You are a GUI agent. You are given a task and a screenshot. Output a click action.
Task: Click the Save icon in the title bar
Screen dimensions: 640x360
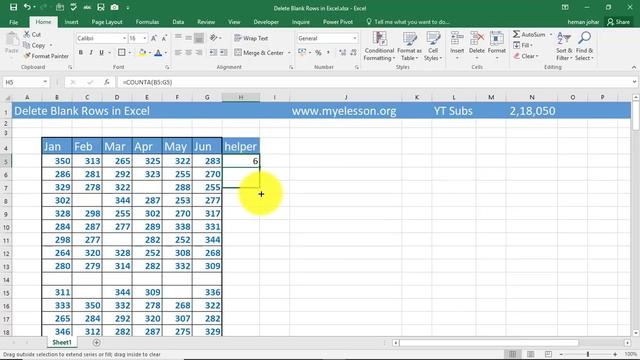pos(13,7)
